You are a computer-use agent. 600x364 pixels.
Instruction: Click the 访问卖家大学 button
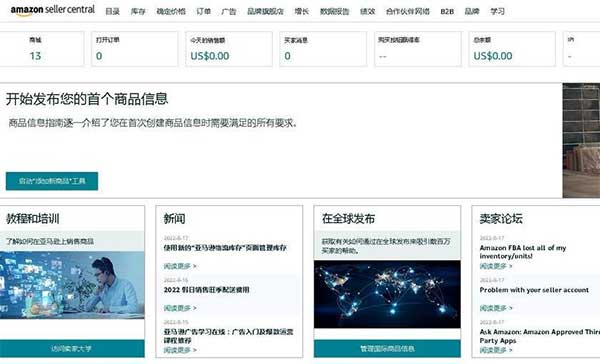pyautogui.click(x=72, y=349)
